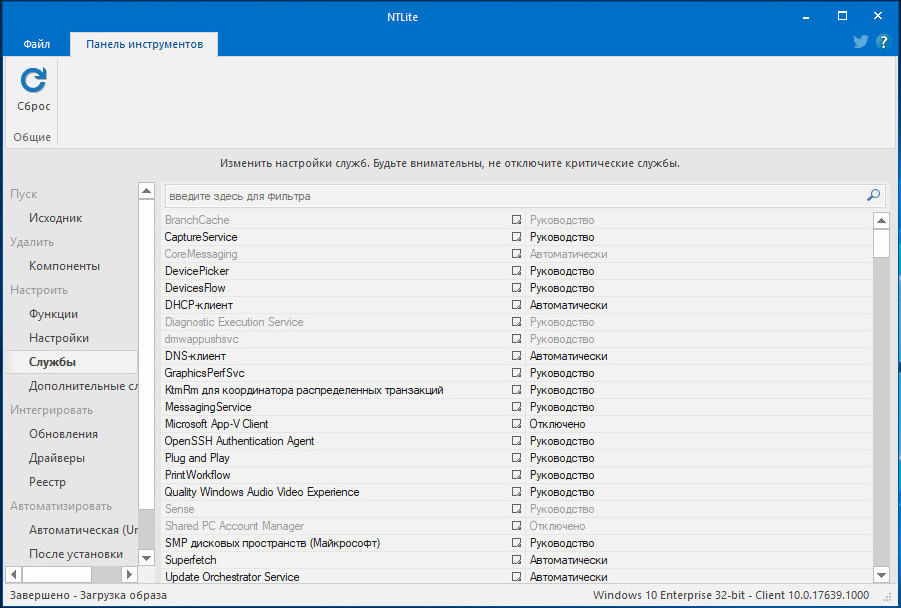Select the dmwappushsvc service name
Viewport: 901px width, 608px height.
pyautogui.click(x=201, y=339)
